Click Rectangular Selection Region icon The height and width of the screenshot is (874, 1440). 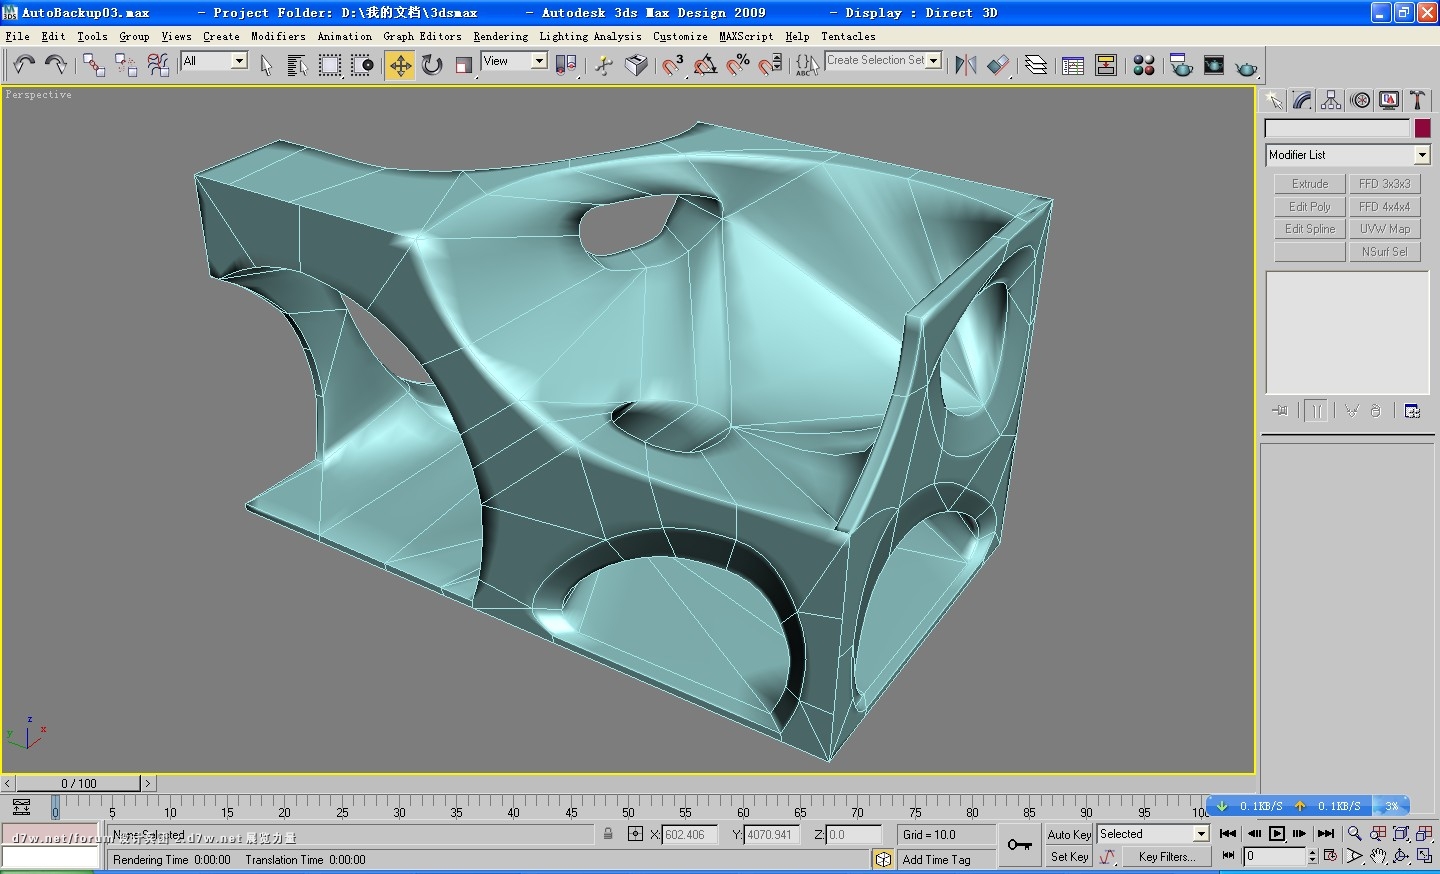tap(329, 65)
